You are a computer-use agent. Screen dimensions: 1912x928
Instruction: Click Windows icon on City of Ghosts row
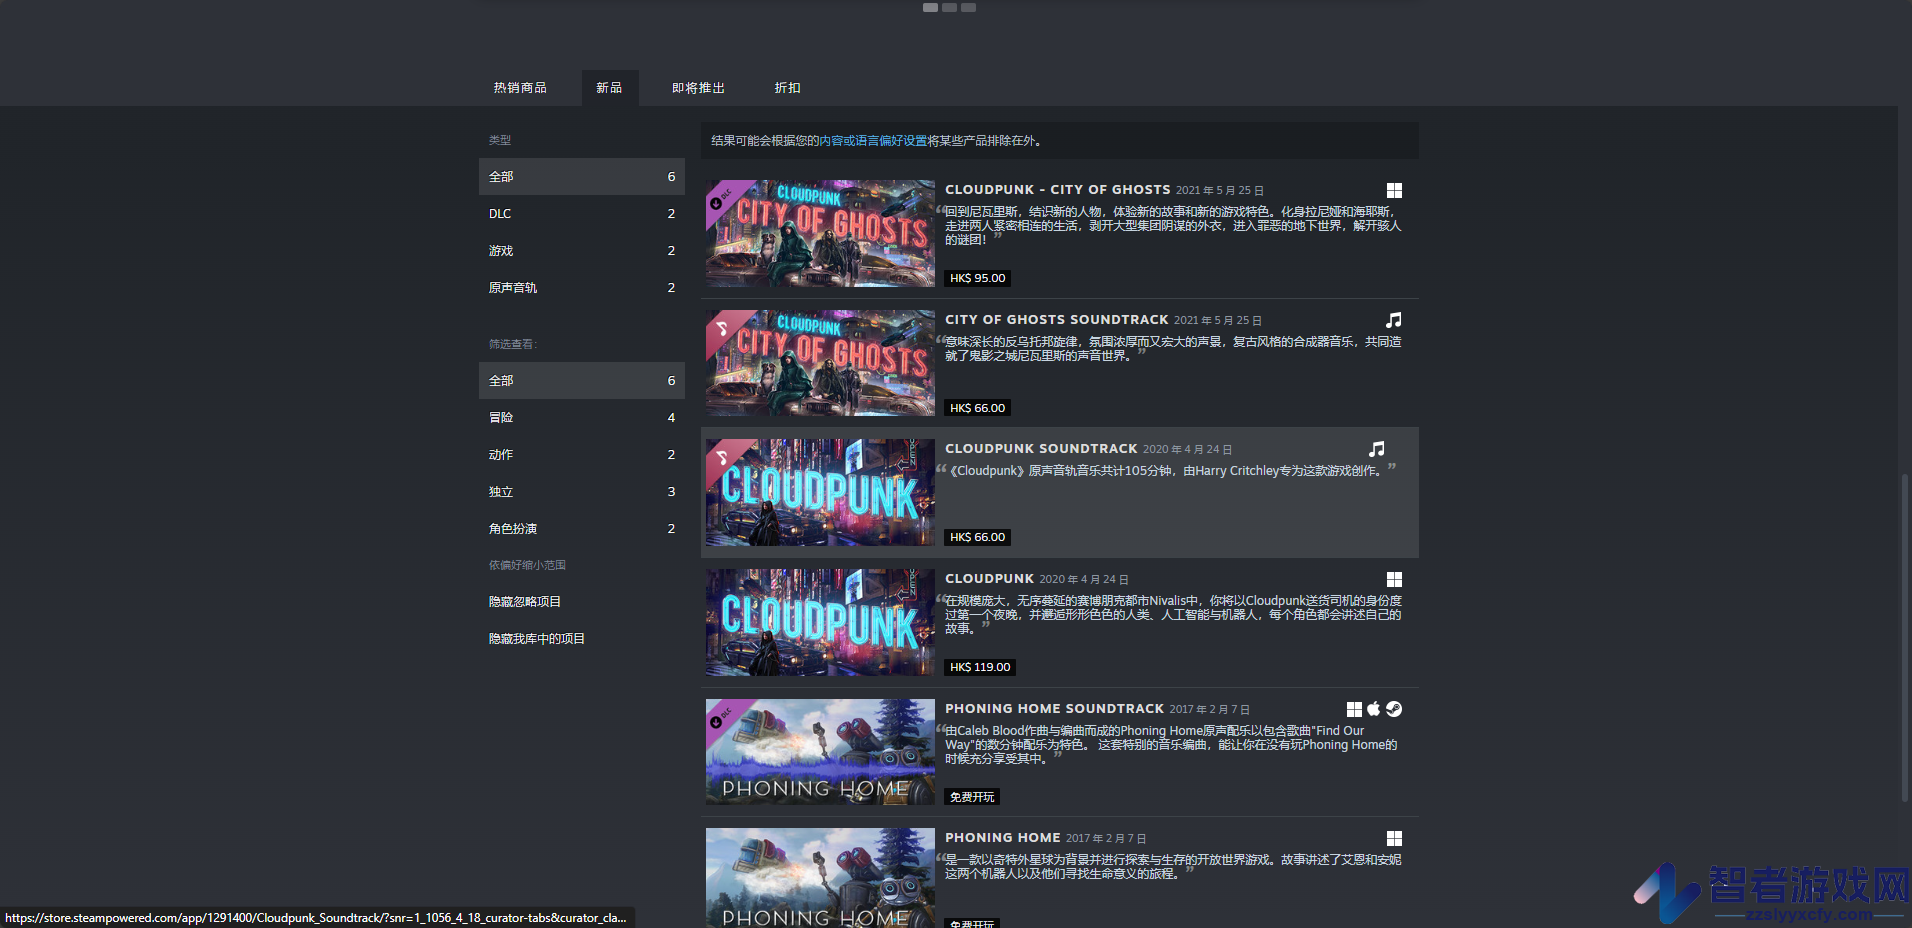click(1394, 190)
